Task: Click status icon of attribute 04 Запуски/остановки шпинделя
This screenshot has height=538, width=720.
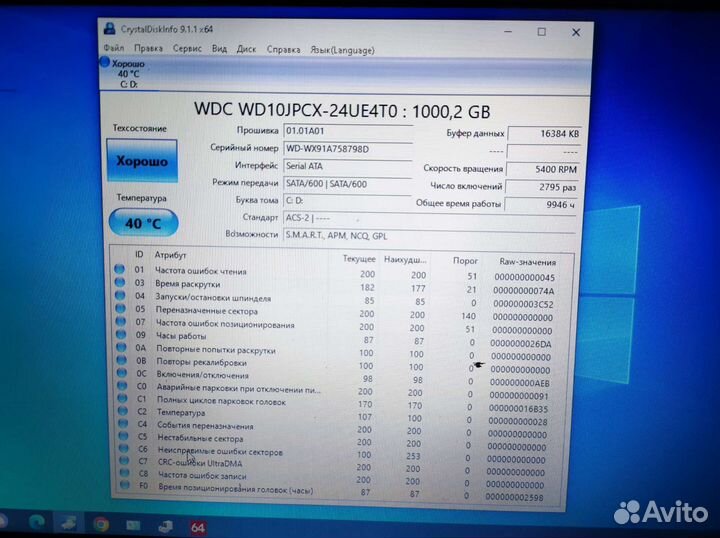Action: 120,295
